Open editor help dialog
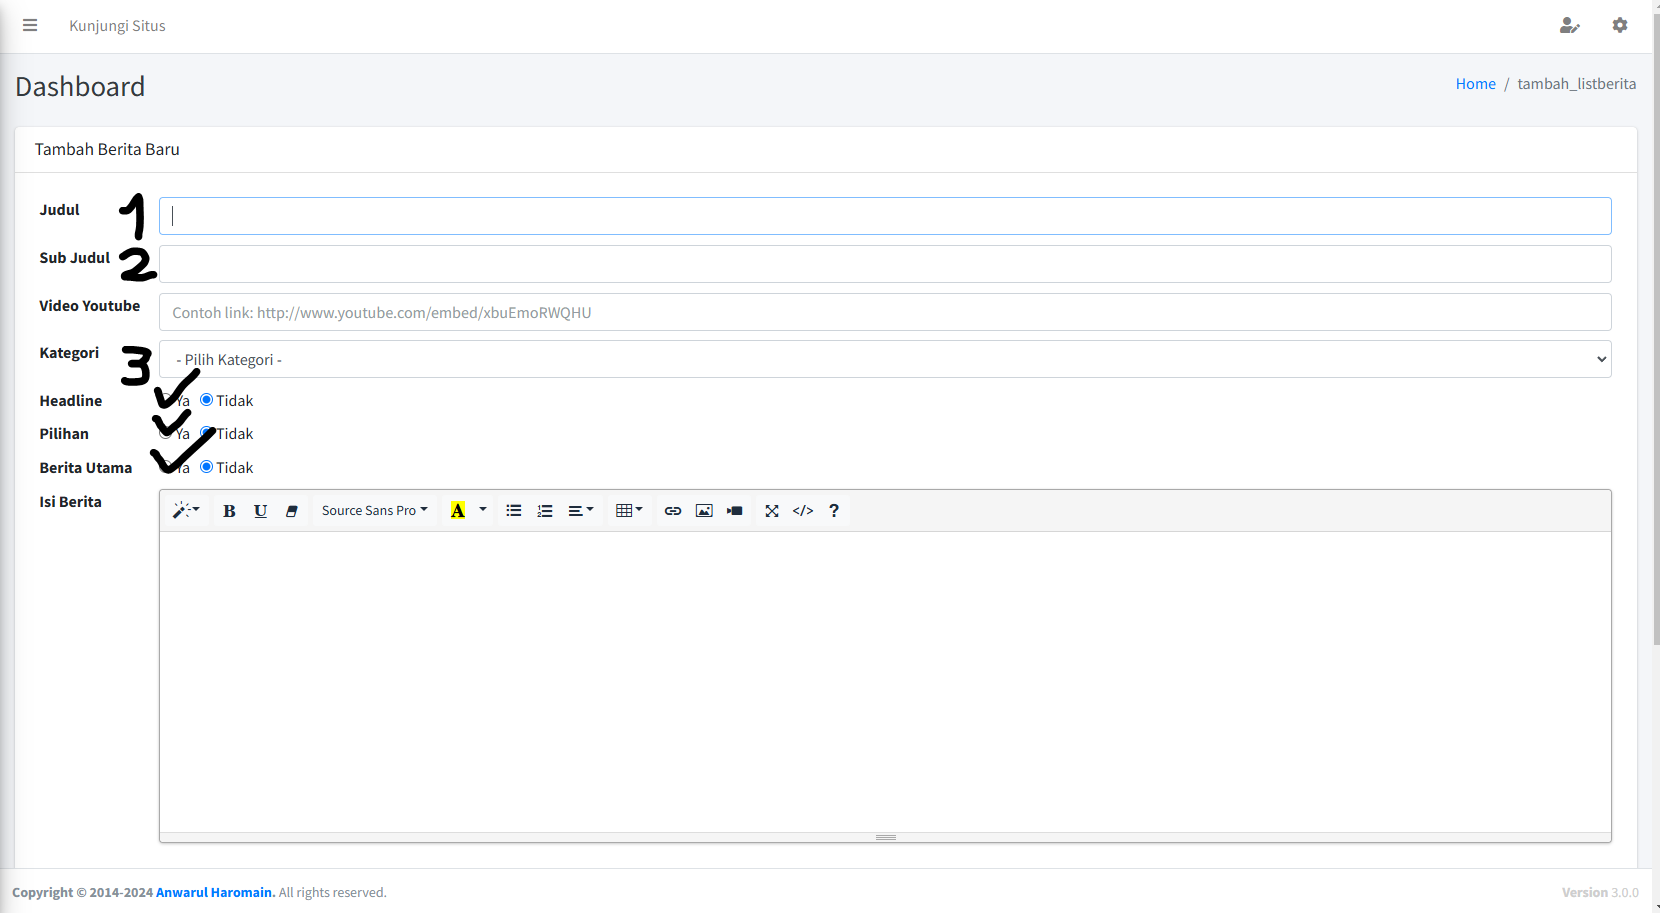Viewport: 1660px width, 913px height. [834, 510]
